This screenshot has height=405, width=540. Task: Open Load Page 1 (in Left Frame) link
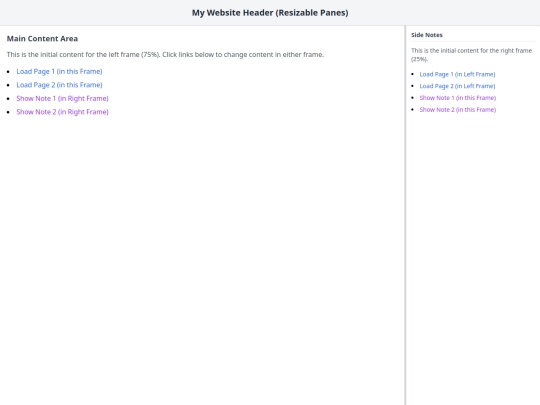click(x=457, y=74)
